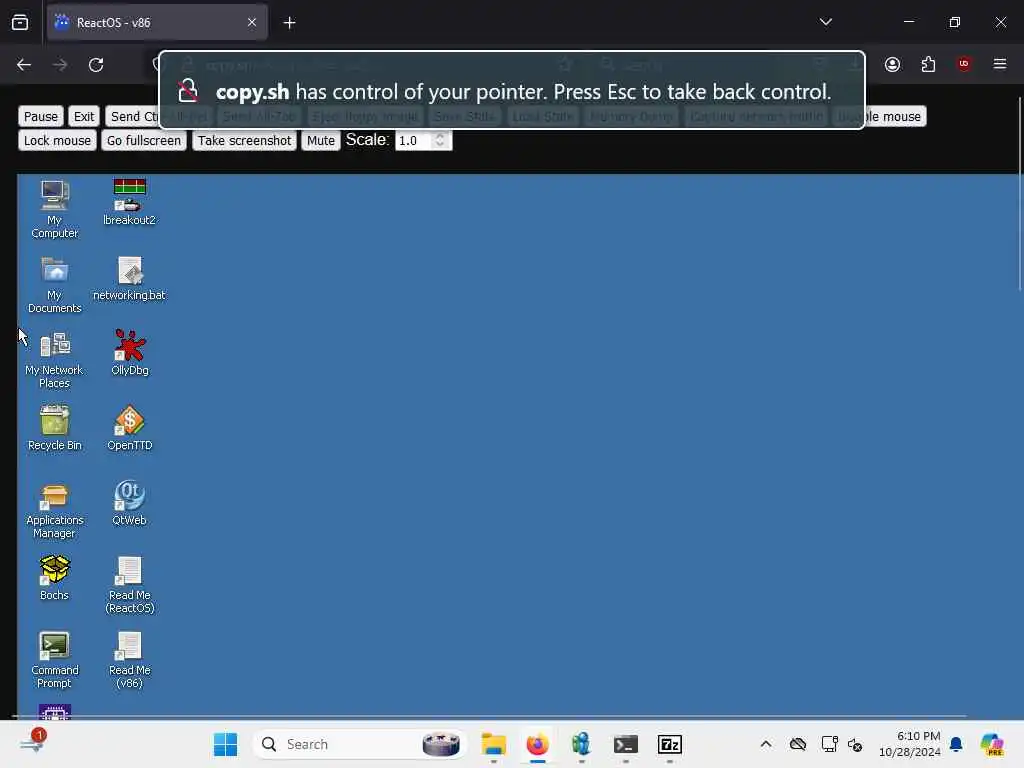Show hidden system tray icons

[x=766, y=744]
